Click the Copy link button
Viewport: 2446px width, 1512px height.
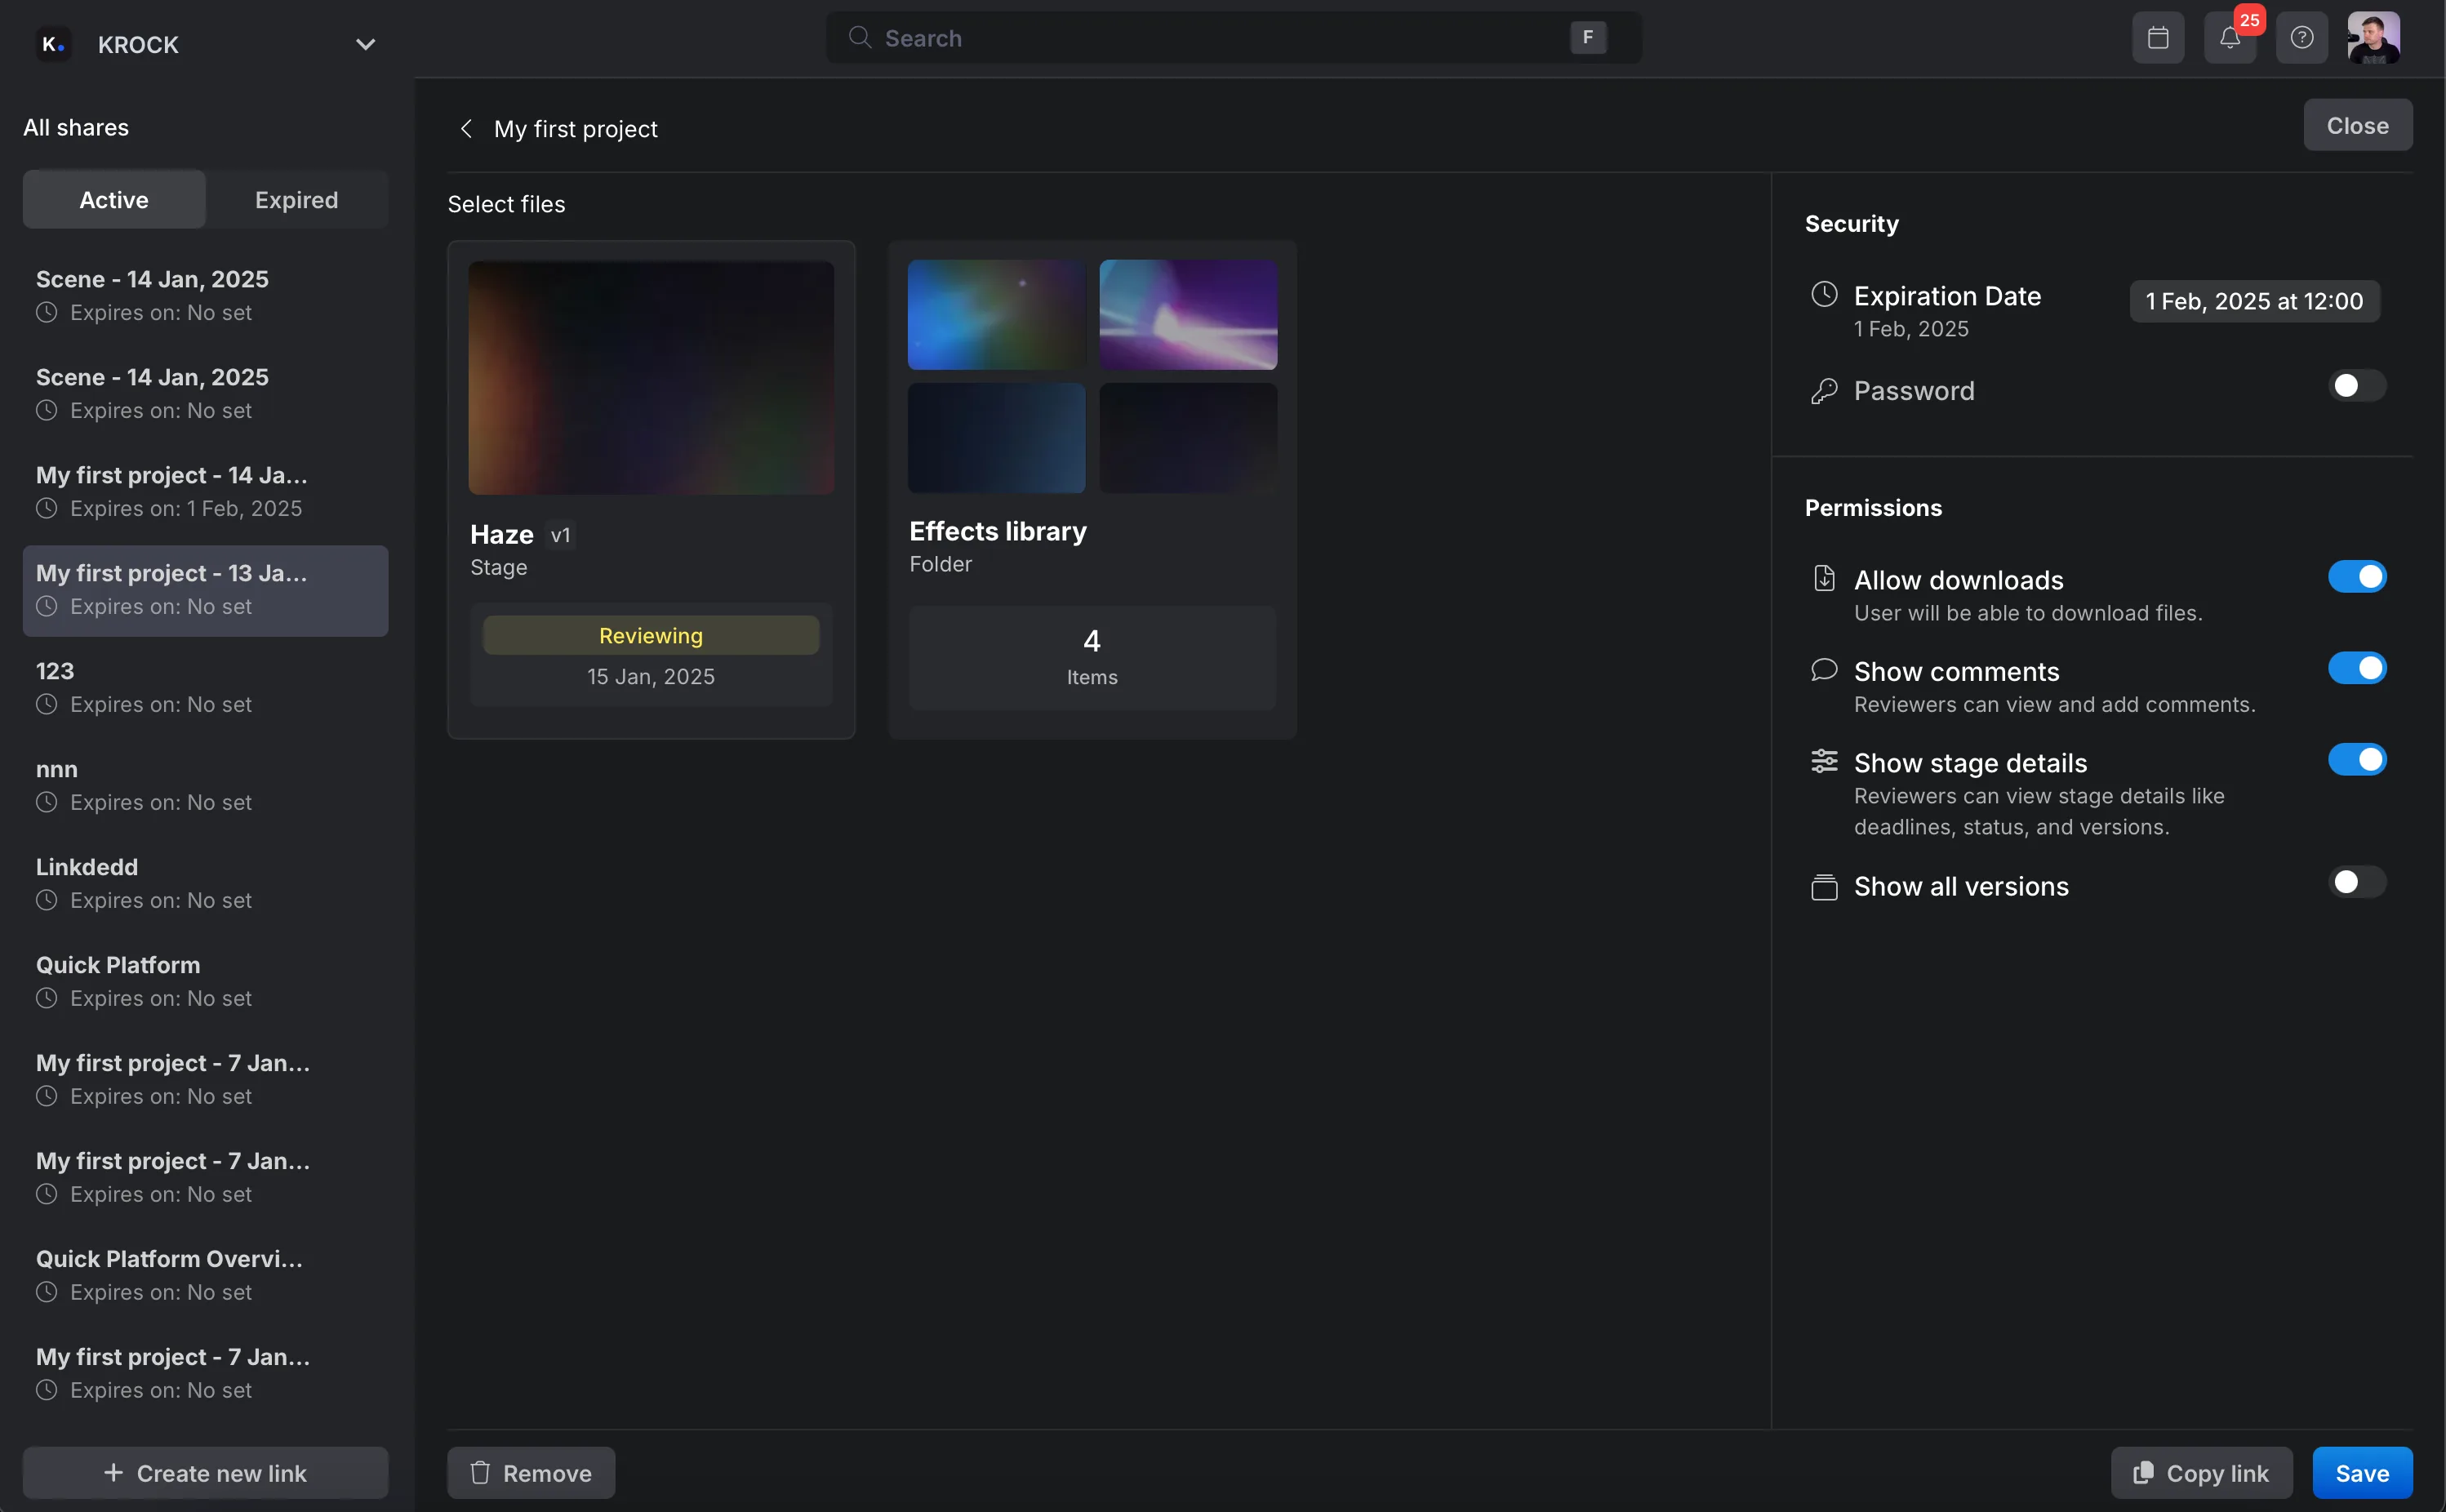[2200, 1472]
